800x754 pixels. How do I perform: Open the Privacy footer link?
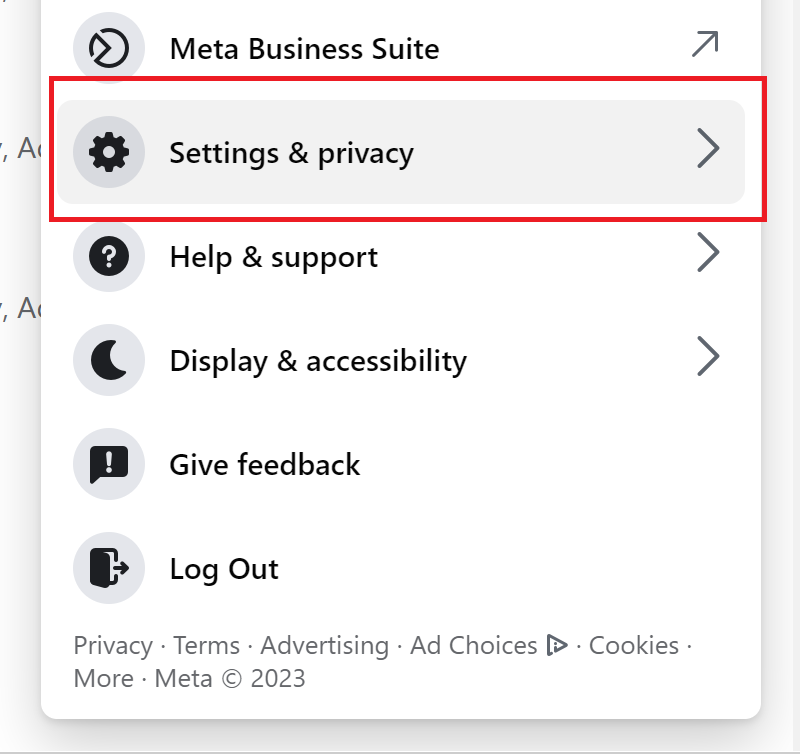(113, 646)
